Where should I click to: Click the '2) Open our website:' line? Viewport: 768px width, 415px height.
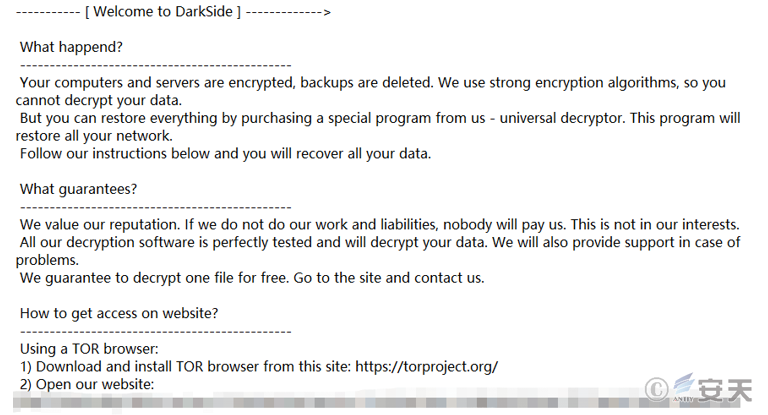pyautogui.click(x=87, y=384)
